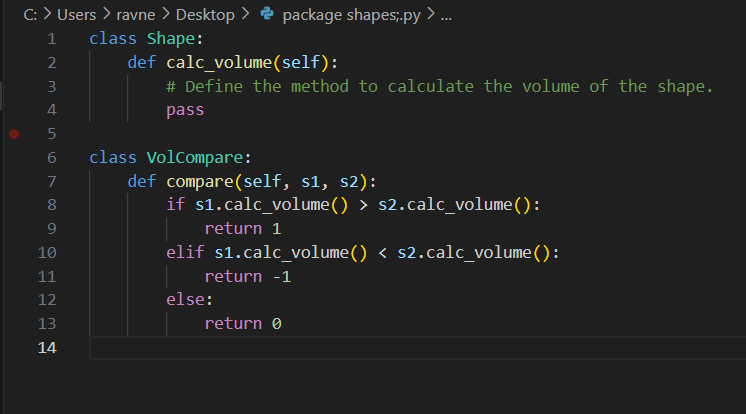Click the 'compare' method name
Image resolution: width=746 pixels, height=414 pixels.
[200, 182]
